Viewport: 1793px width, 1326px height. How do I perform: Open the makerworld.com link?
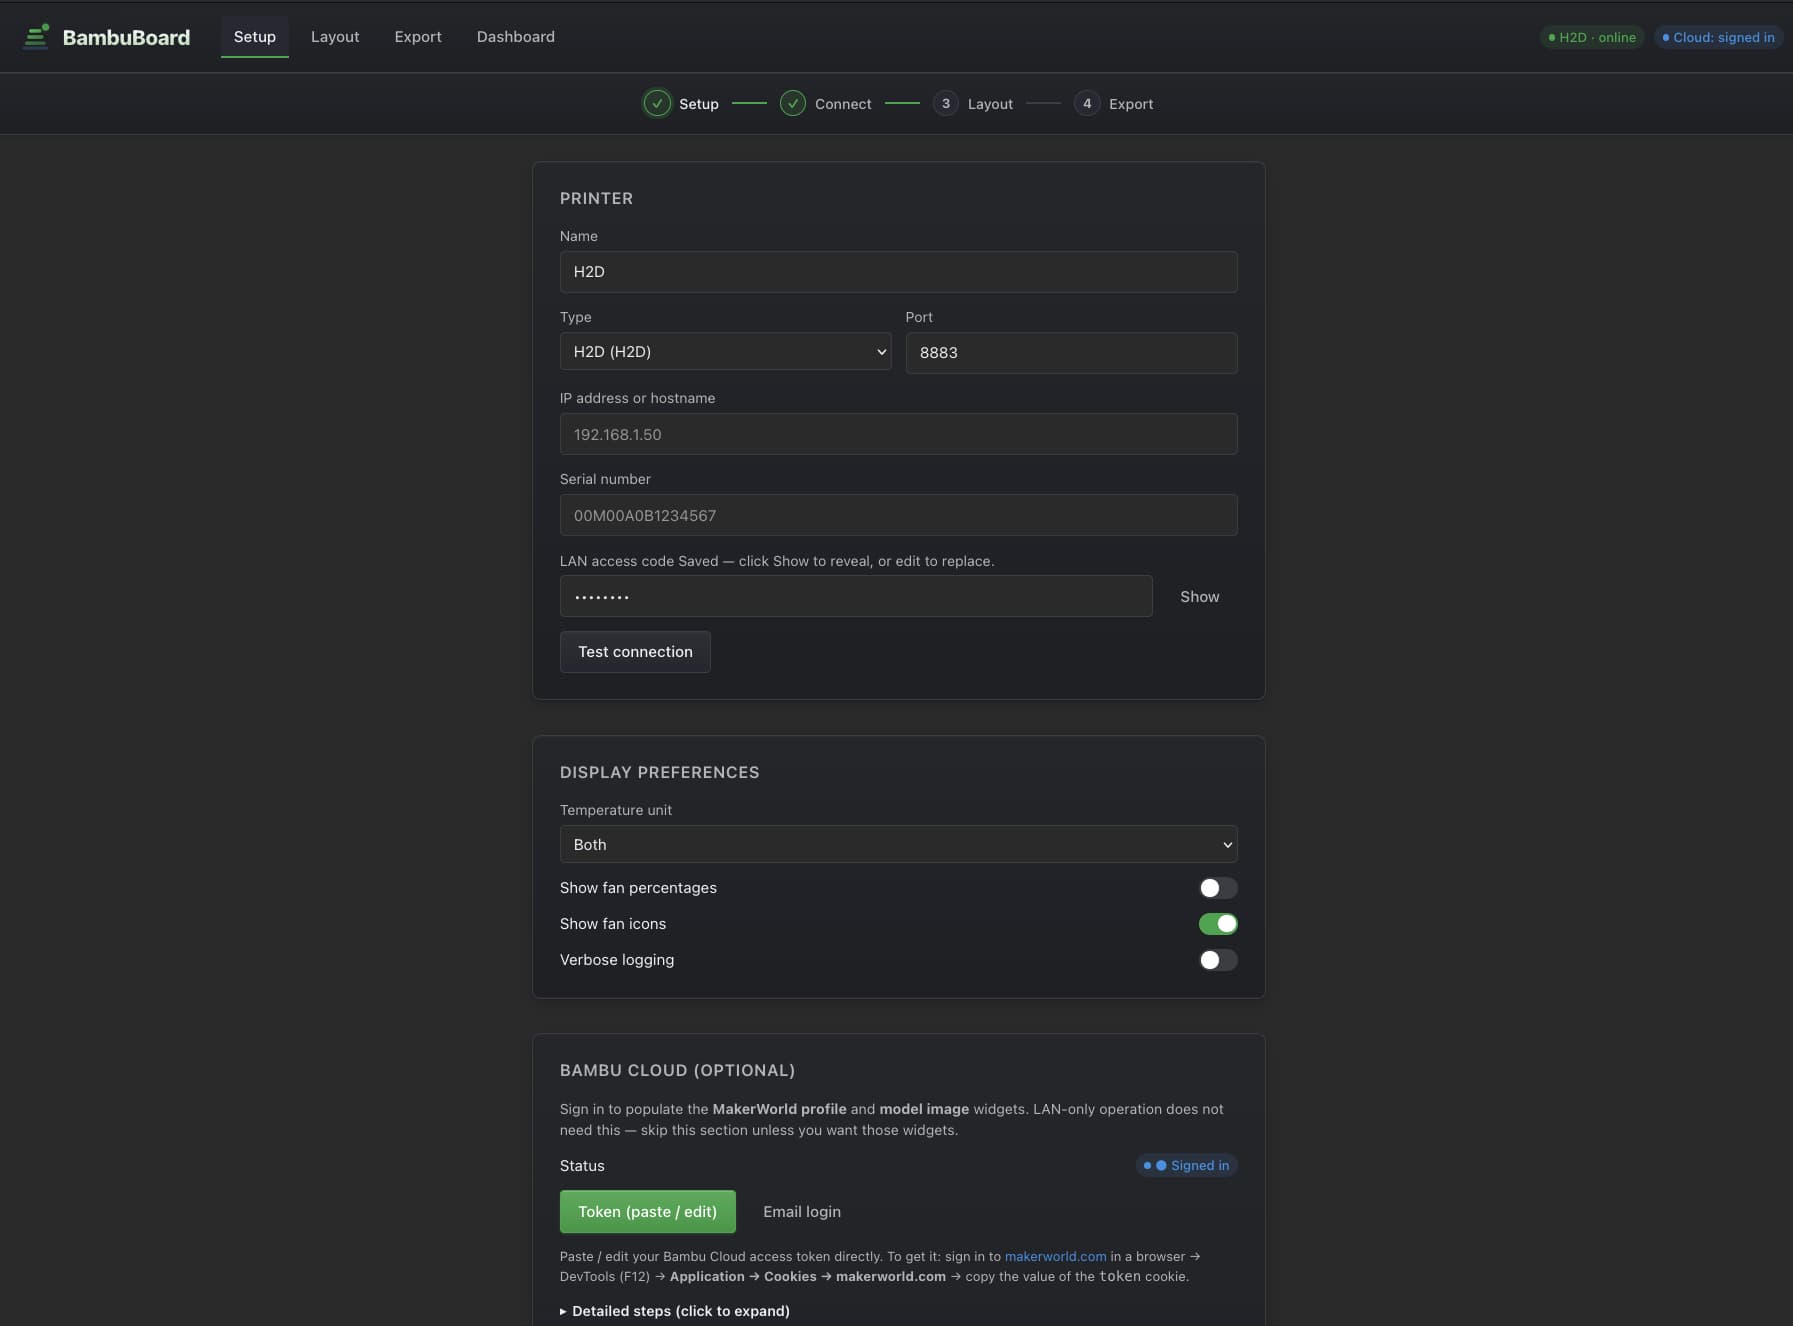coord(1056,1257)
